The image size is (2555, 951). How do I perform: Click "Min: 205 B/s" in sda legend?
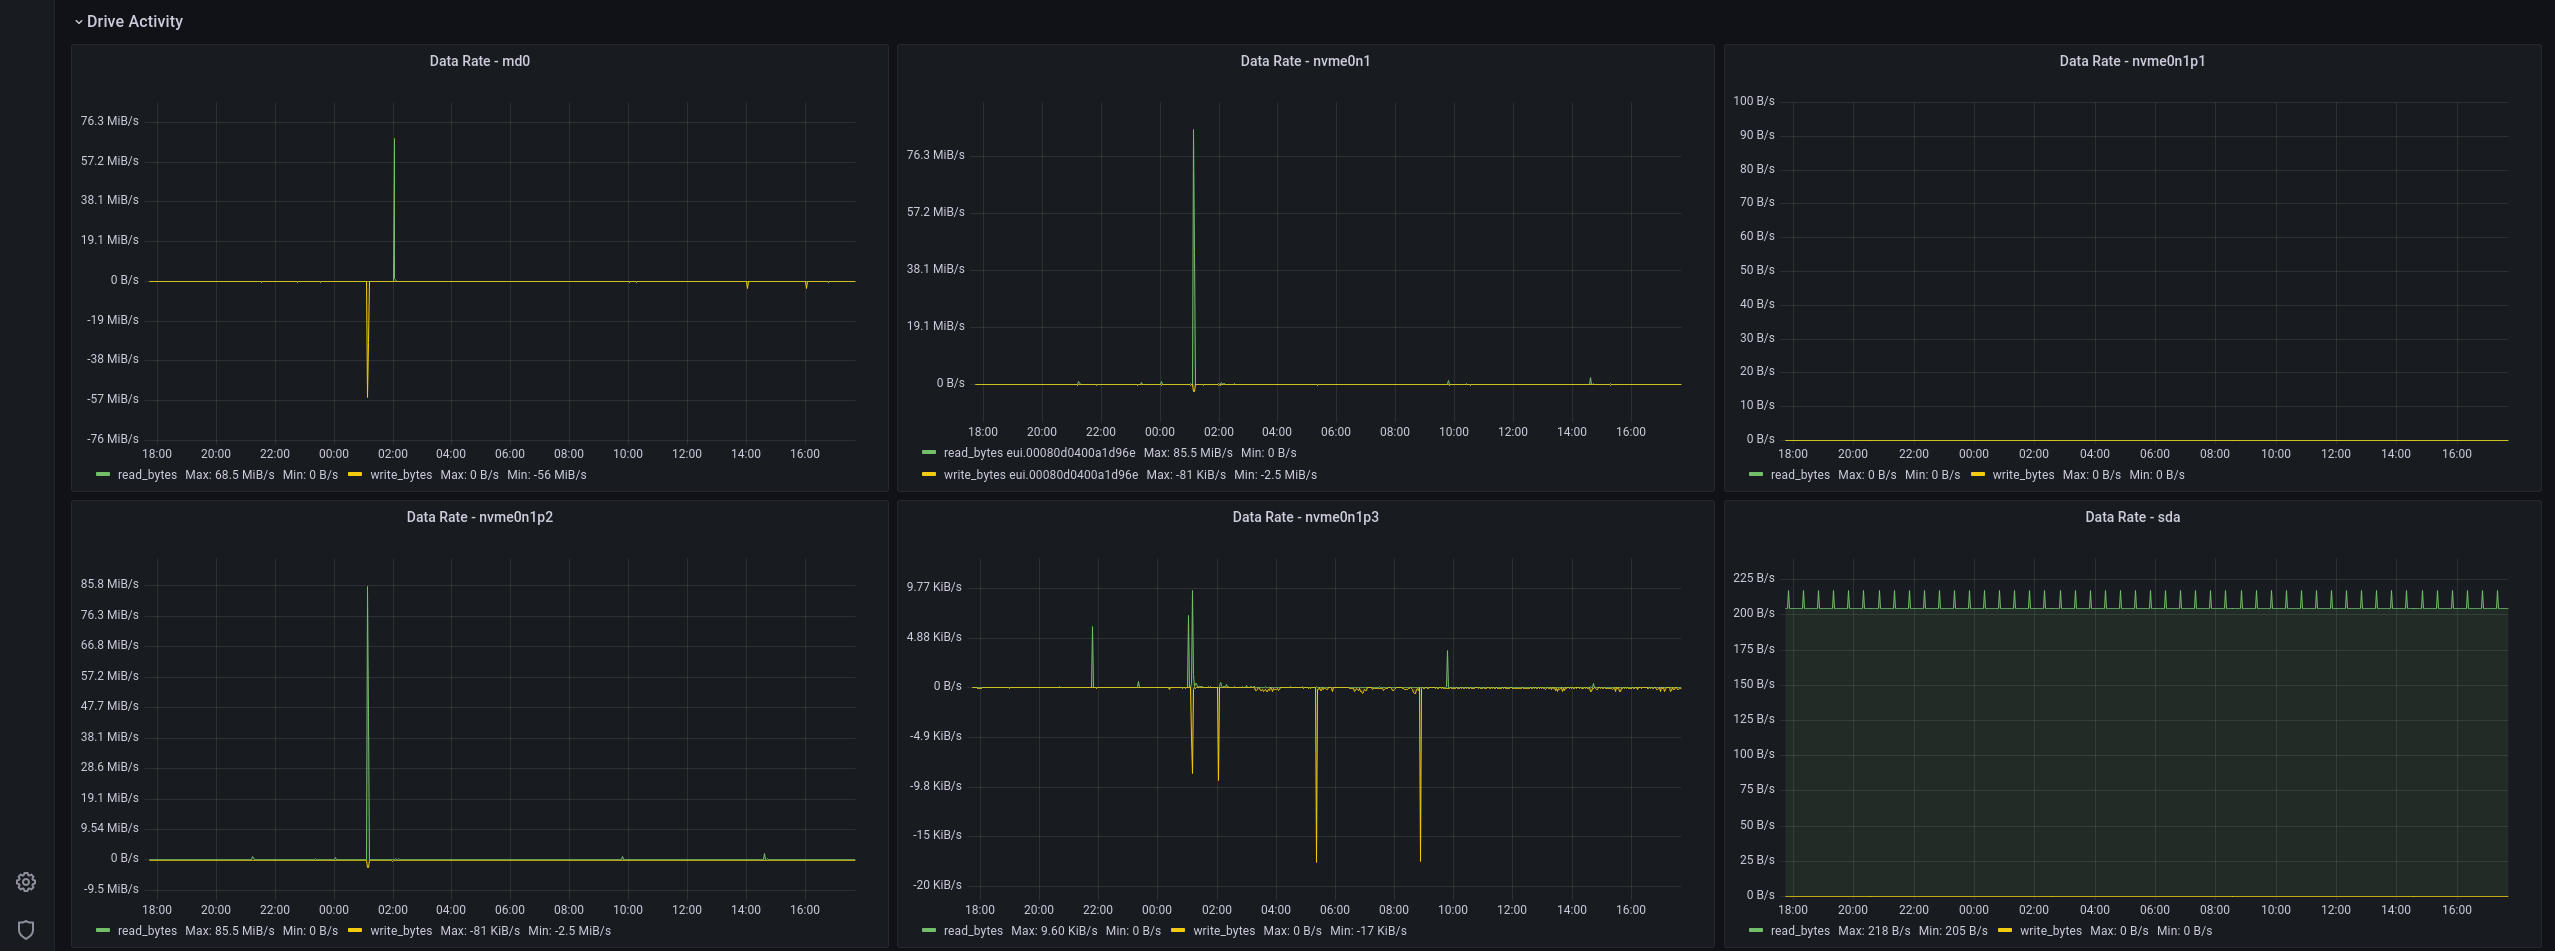(1953, 931)
